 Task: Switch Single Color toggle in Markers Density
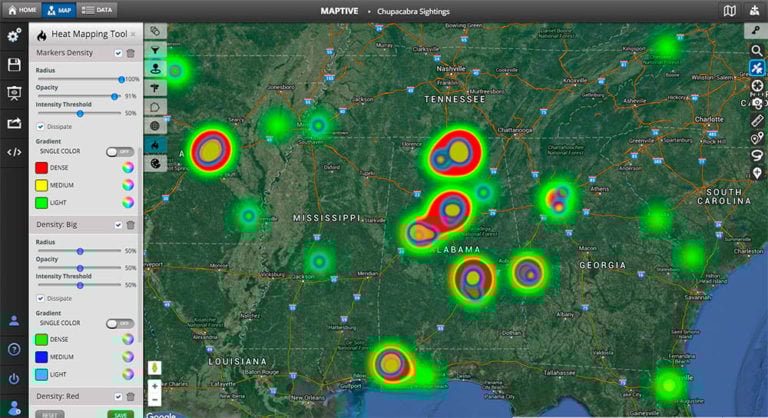click(119, 151)
